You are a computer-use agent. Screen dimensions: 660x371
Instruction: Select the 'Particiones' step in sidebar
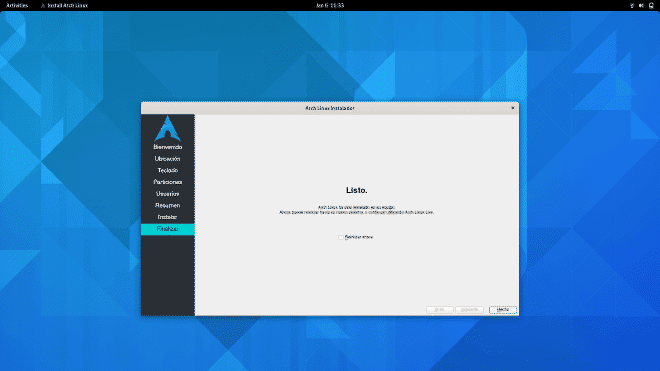tap(168, 182)
